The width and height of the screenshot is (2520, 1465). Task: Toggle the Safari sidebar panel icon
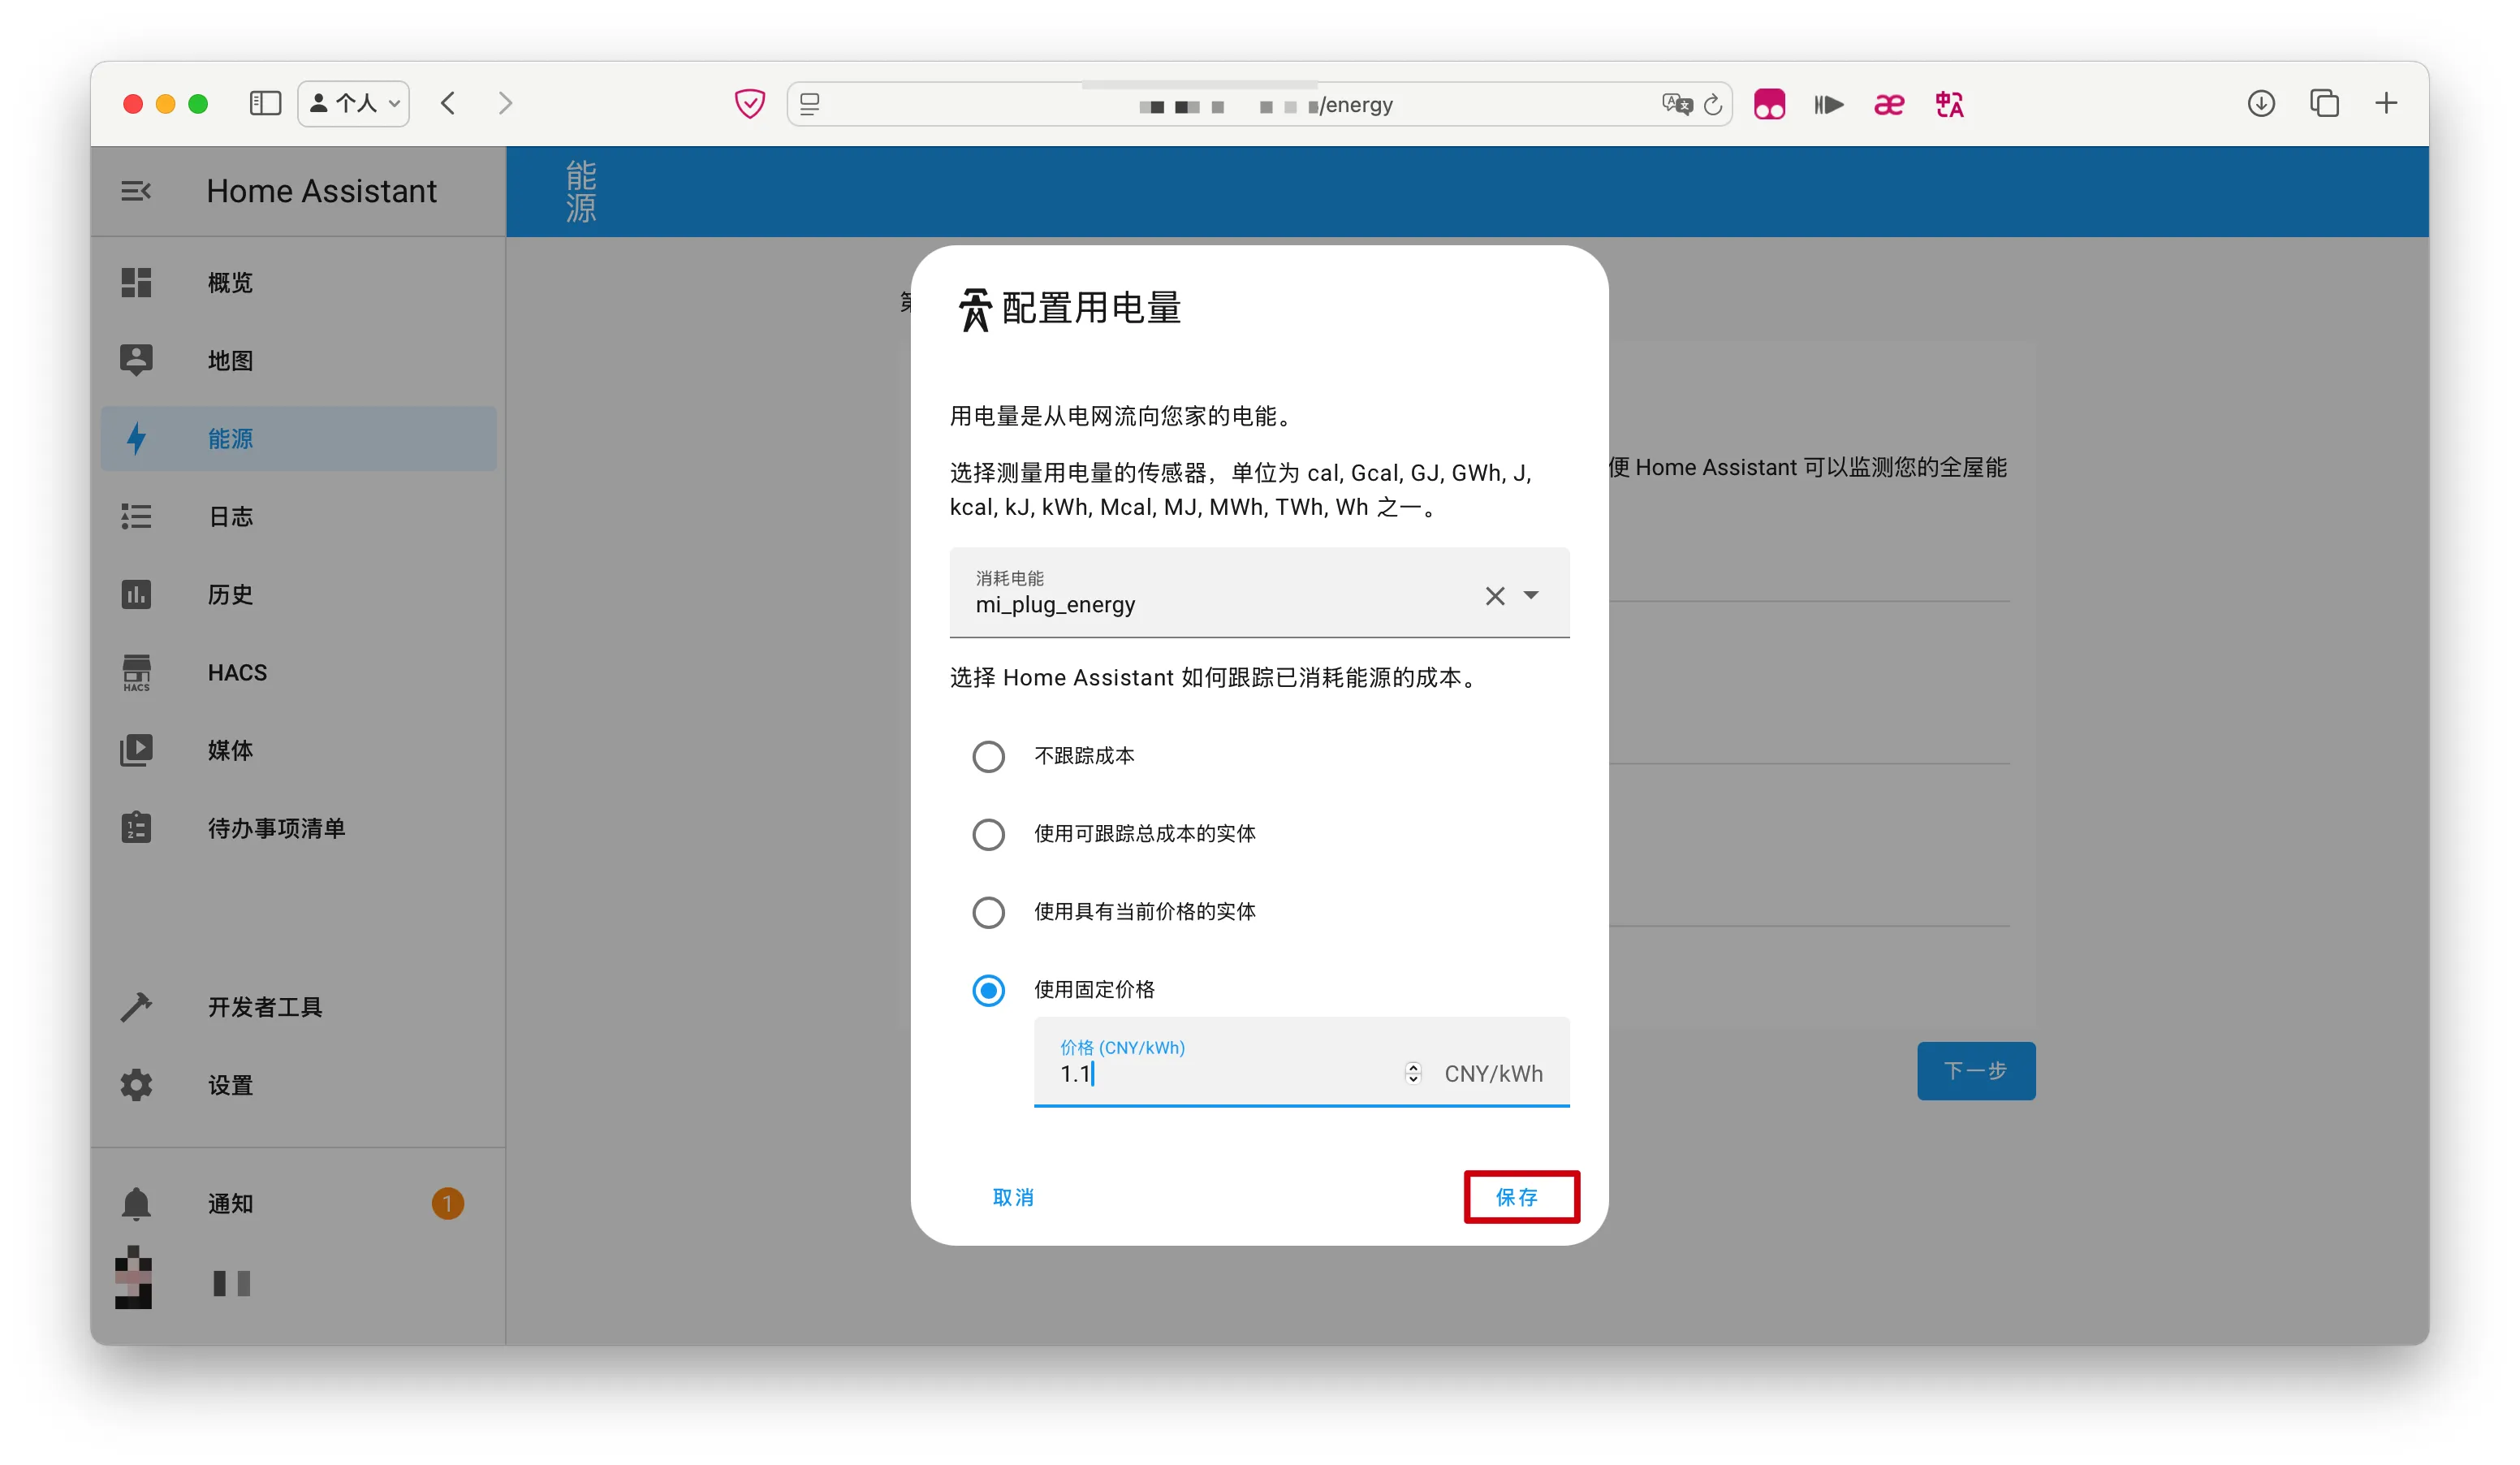point(265,103)
